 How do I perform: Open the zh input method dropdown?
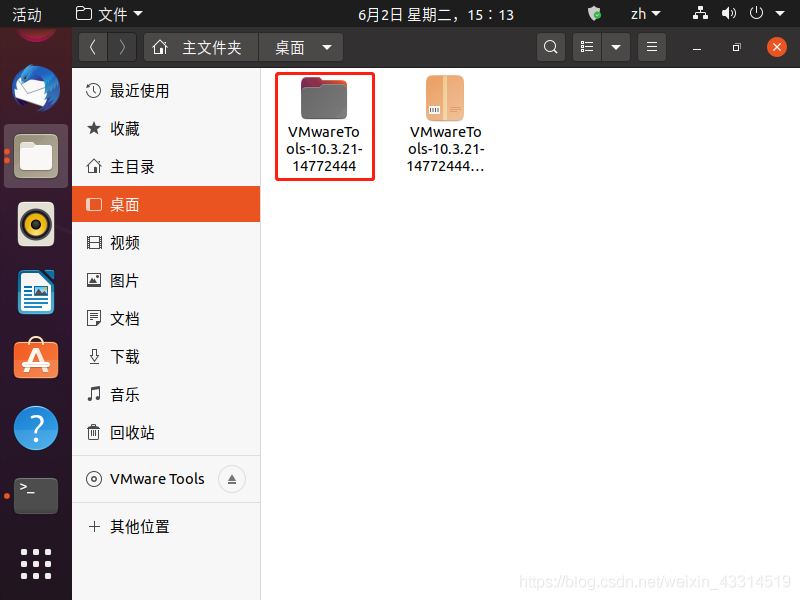point(645,14)
